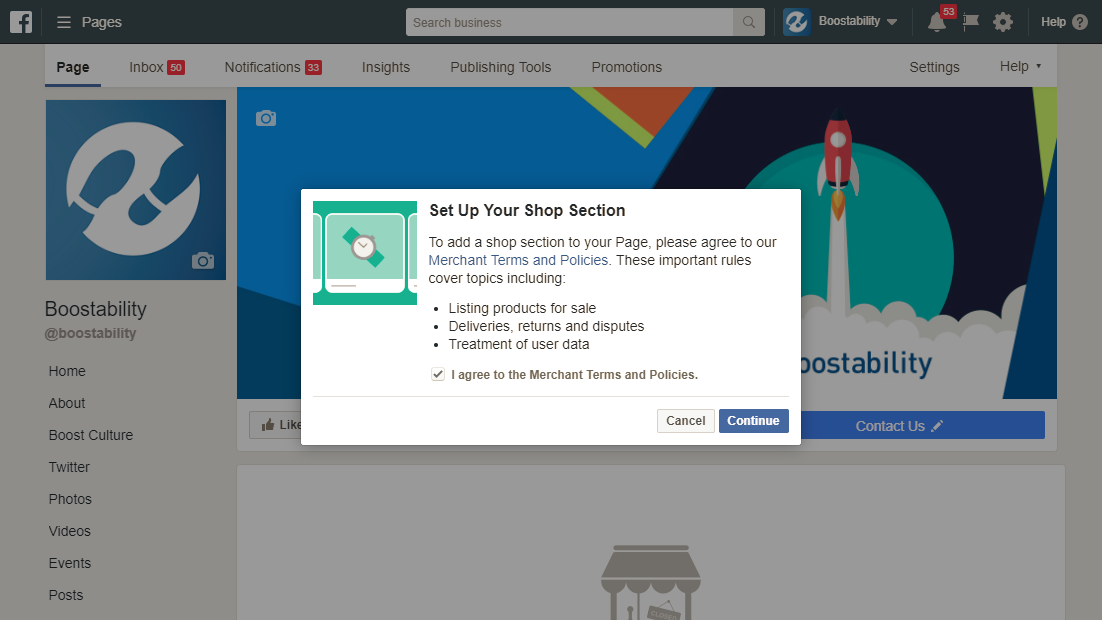Click the Help text in top bar
Image resolution: width=1102 pixels, height=620 pixels.
(x=1053, y=22)
